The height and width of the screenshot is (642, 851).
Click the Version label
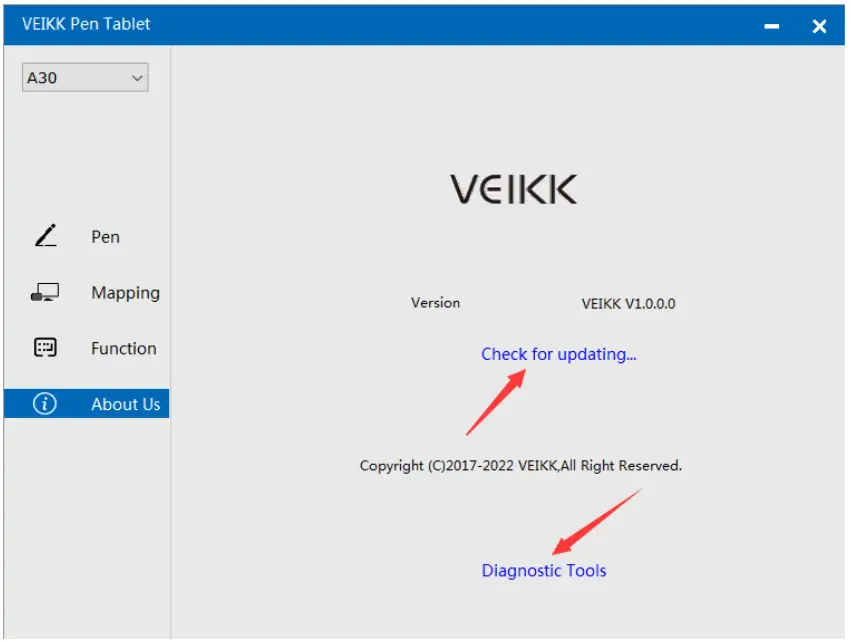coord(435,303)
